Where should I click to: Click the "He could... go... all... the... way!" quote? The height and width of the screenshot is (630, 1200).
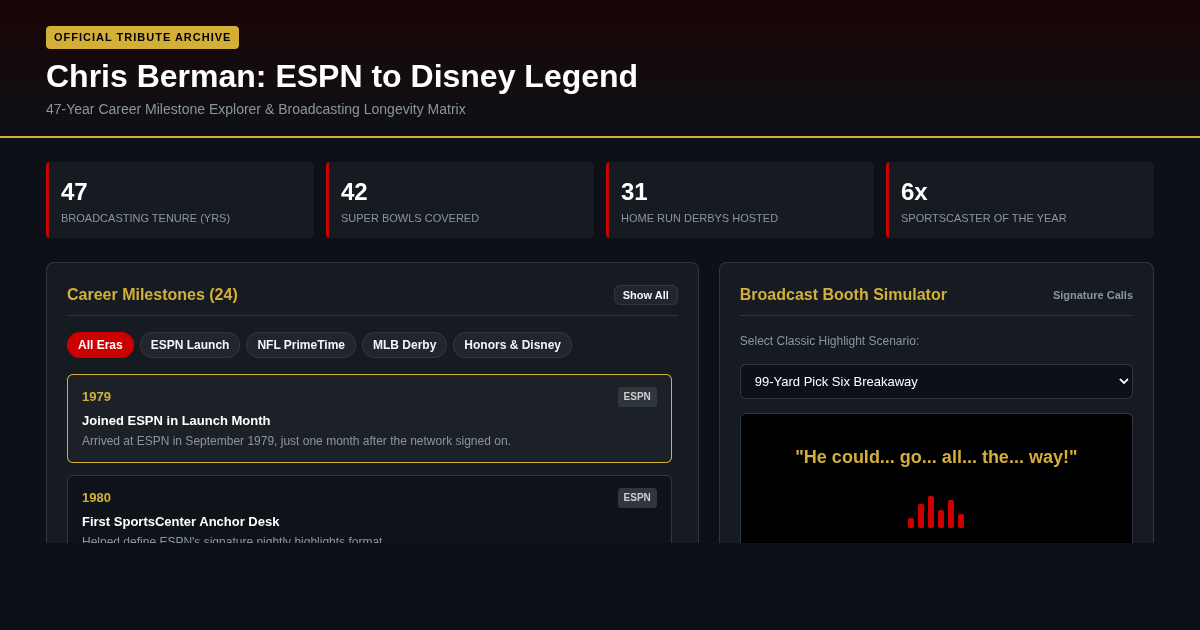point(936,457)
